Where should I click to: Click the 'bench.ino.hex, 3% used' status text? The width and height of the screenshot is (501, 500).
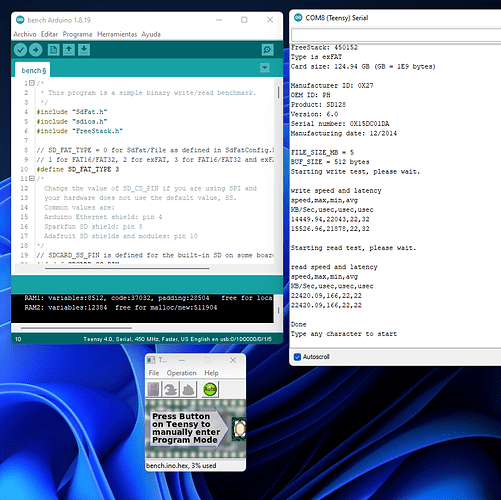181,465
